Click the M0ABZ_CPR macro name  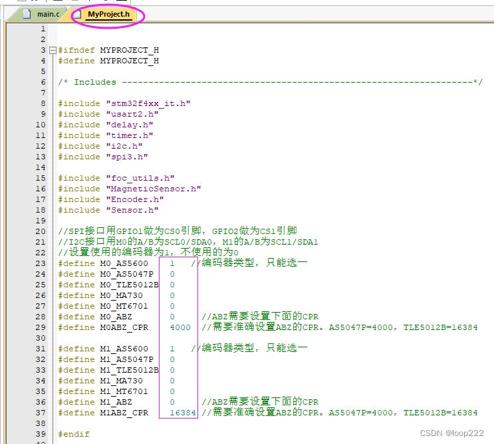124,327
